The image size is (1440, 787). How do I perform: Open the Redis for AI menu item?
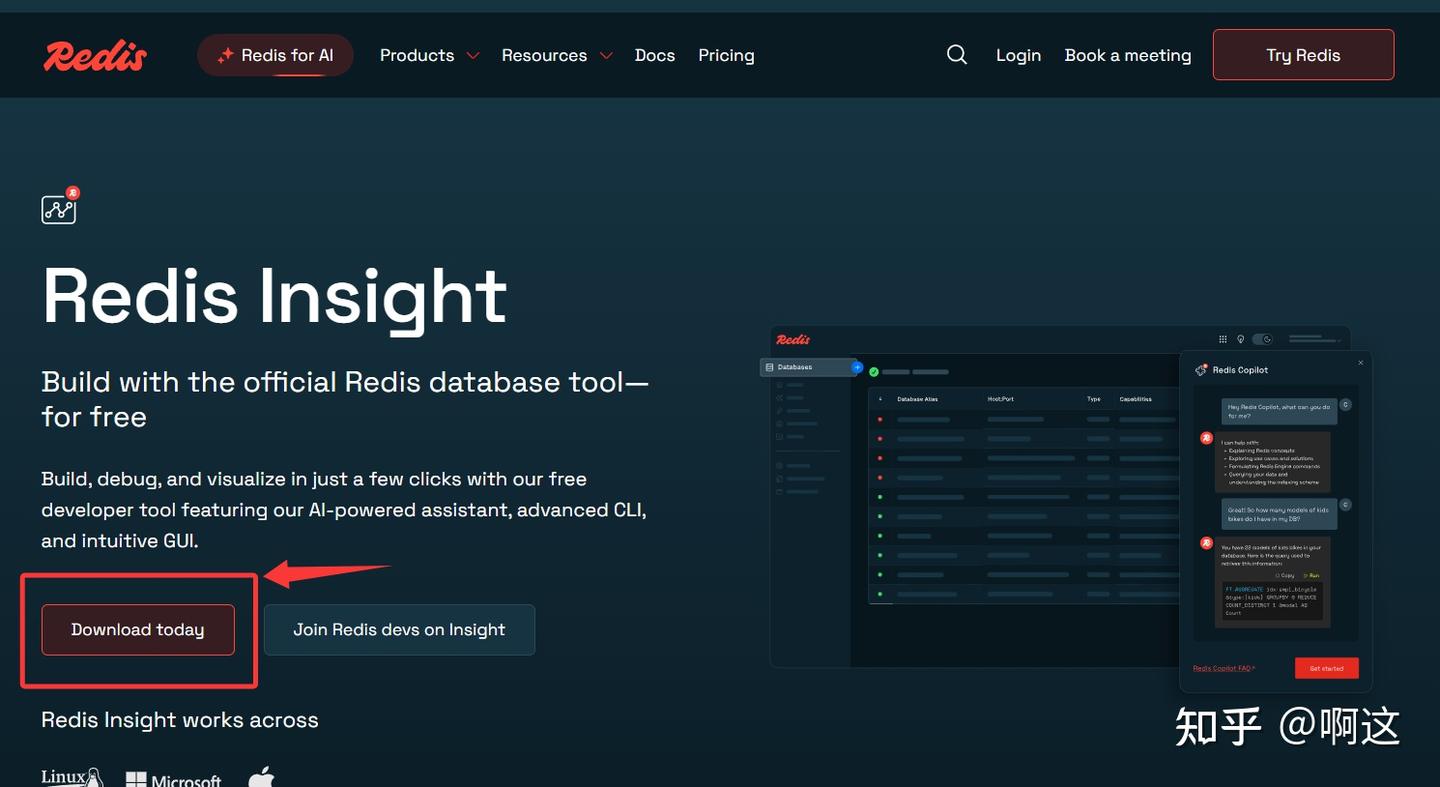[275, 56]
